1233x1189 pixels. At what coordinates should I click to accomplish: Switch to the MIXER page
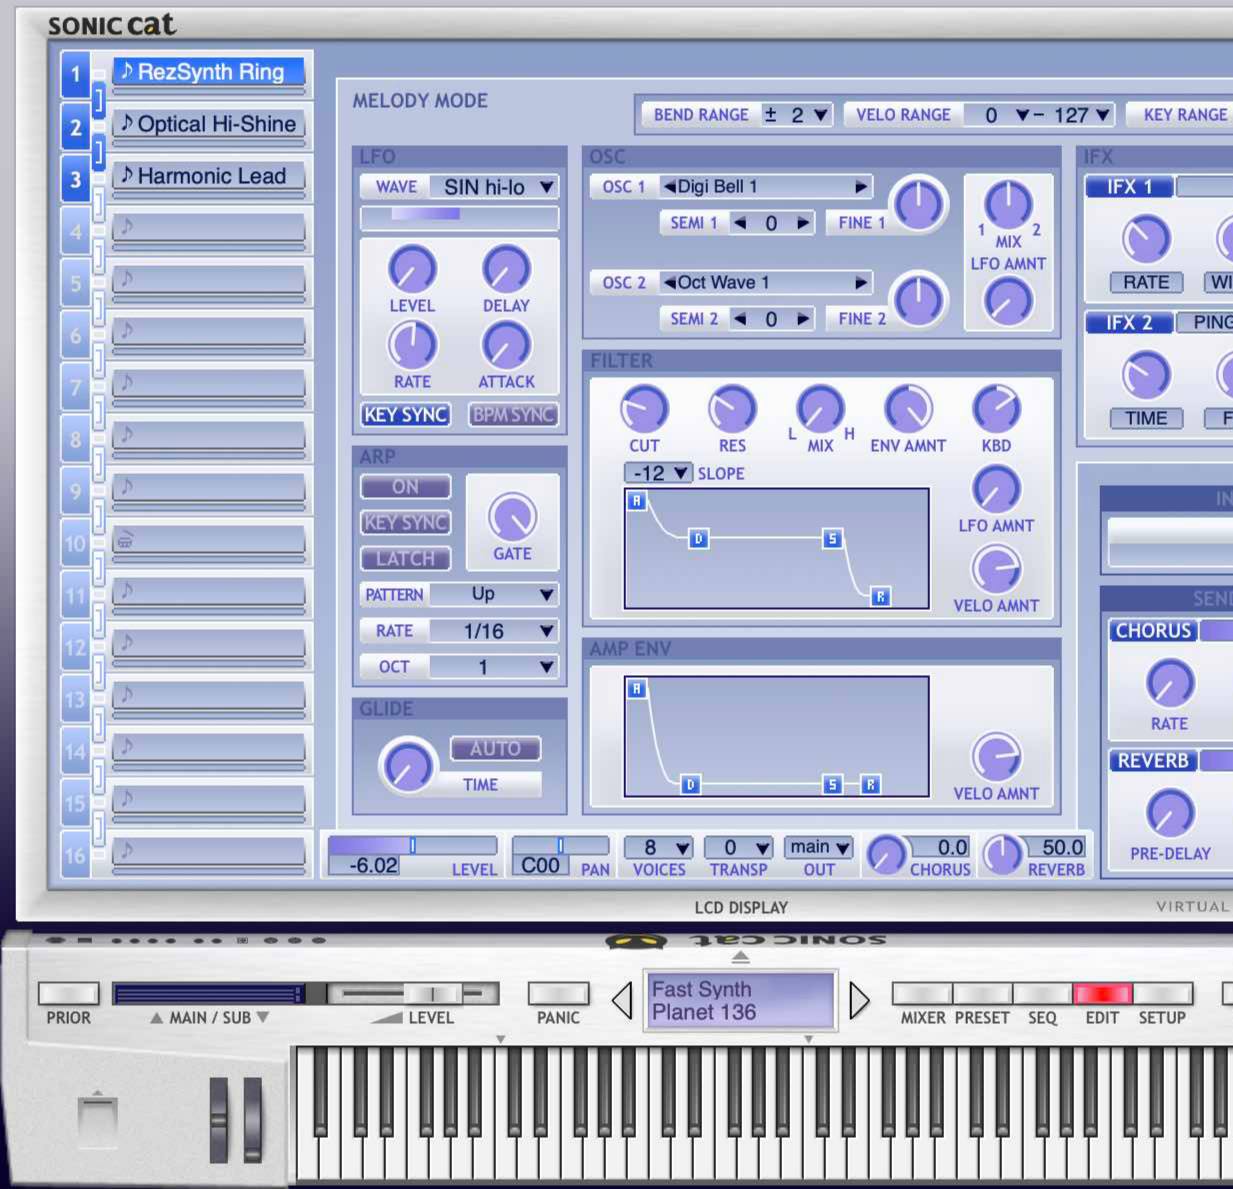click(922, 994)
